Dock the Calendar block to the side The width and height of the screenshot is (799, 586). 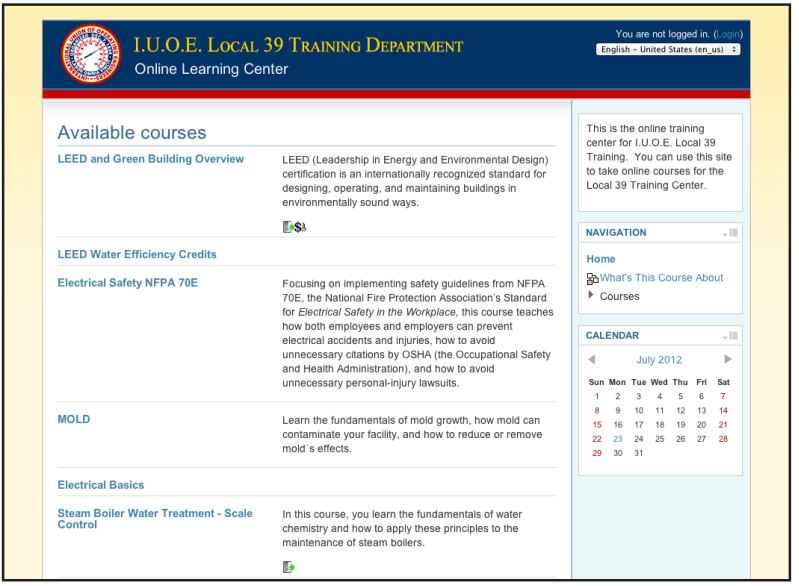click(733, 336)
